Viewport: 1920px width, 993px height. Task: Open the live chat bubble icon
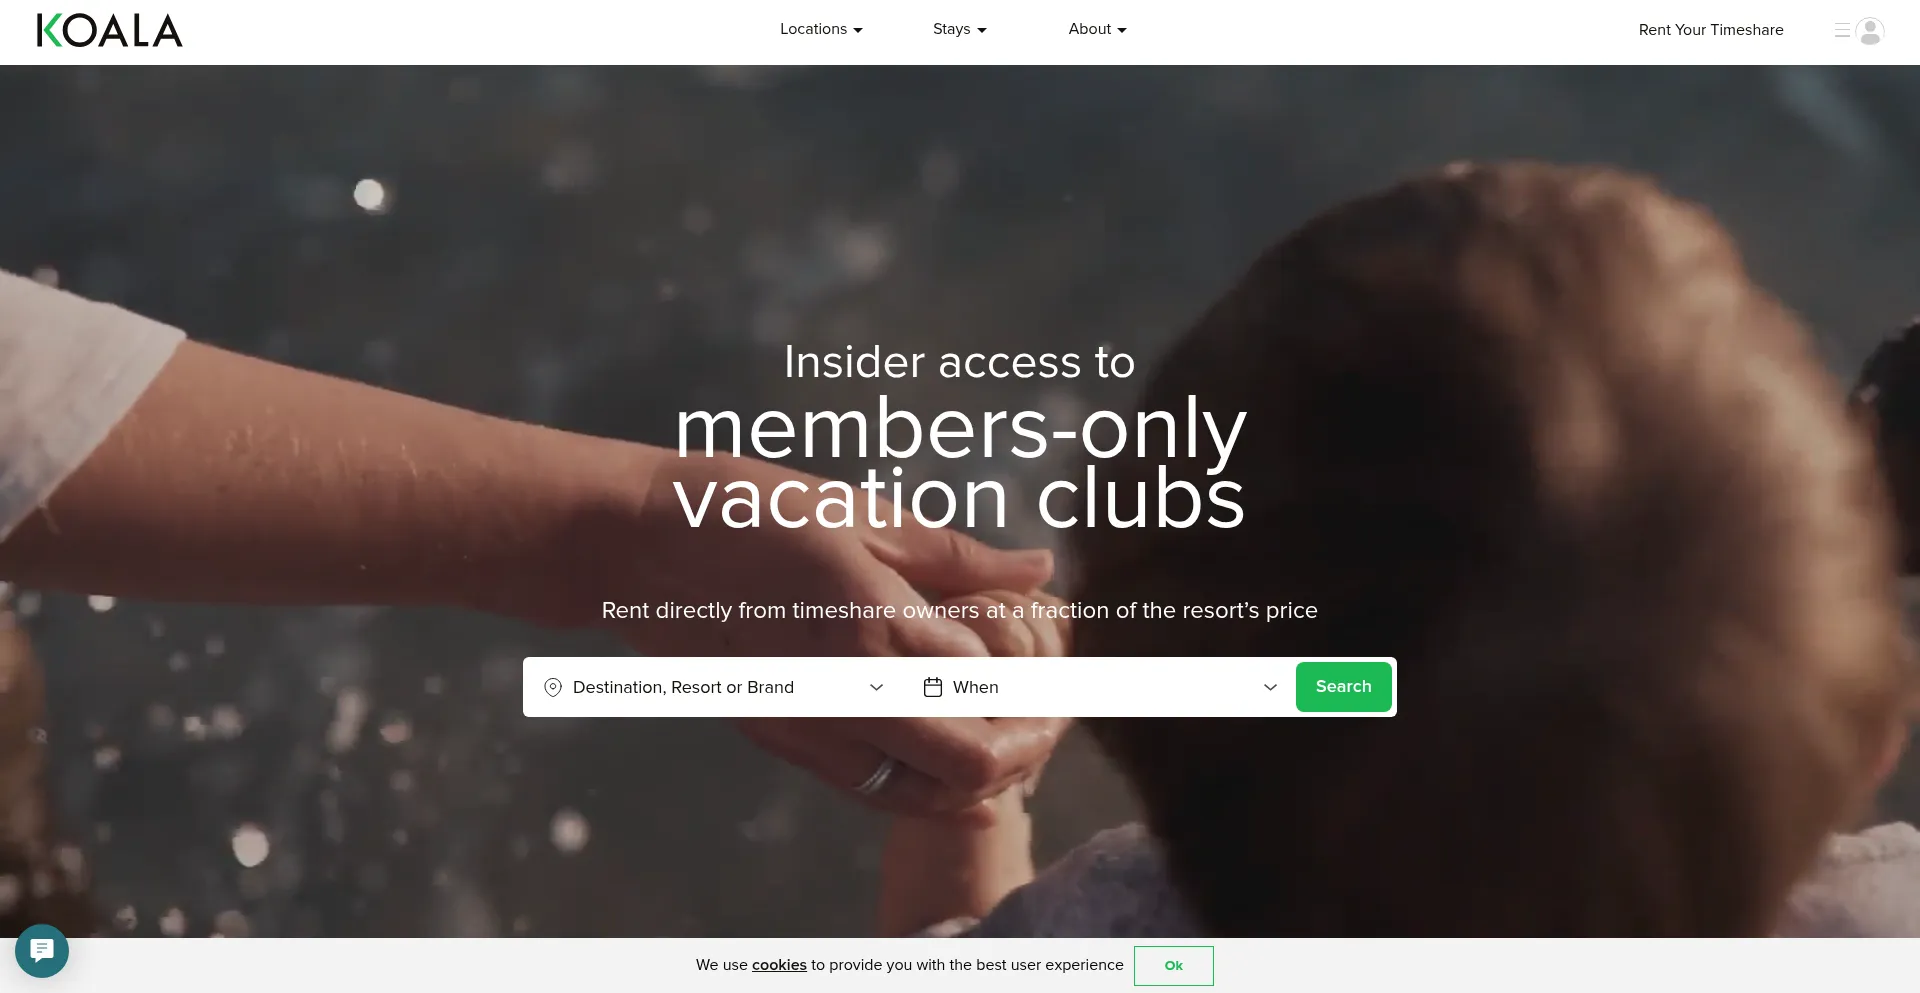pyautogui.click(x=42, y=951)
